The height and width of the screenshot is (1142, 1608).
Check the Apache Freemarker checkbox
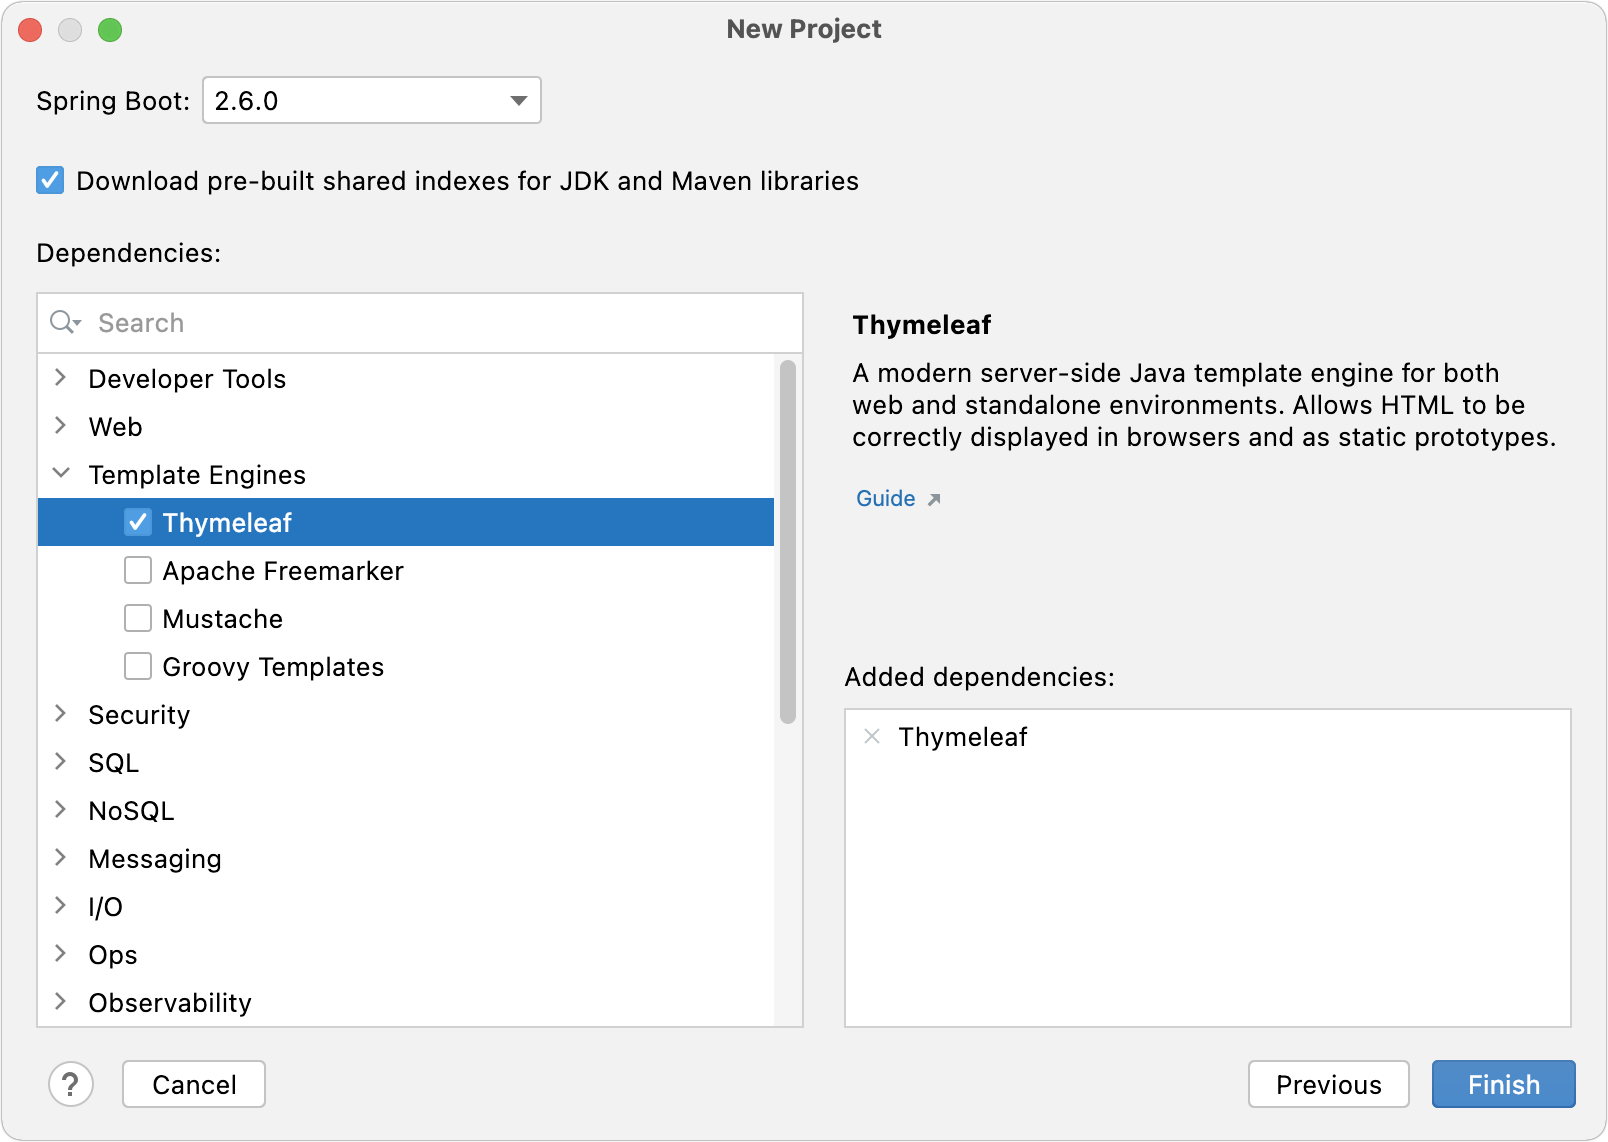click(x=138, y=570)
